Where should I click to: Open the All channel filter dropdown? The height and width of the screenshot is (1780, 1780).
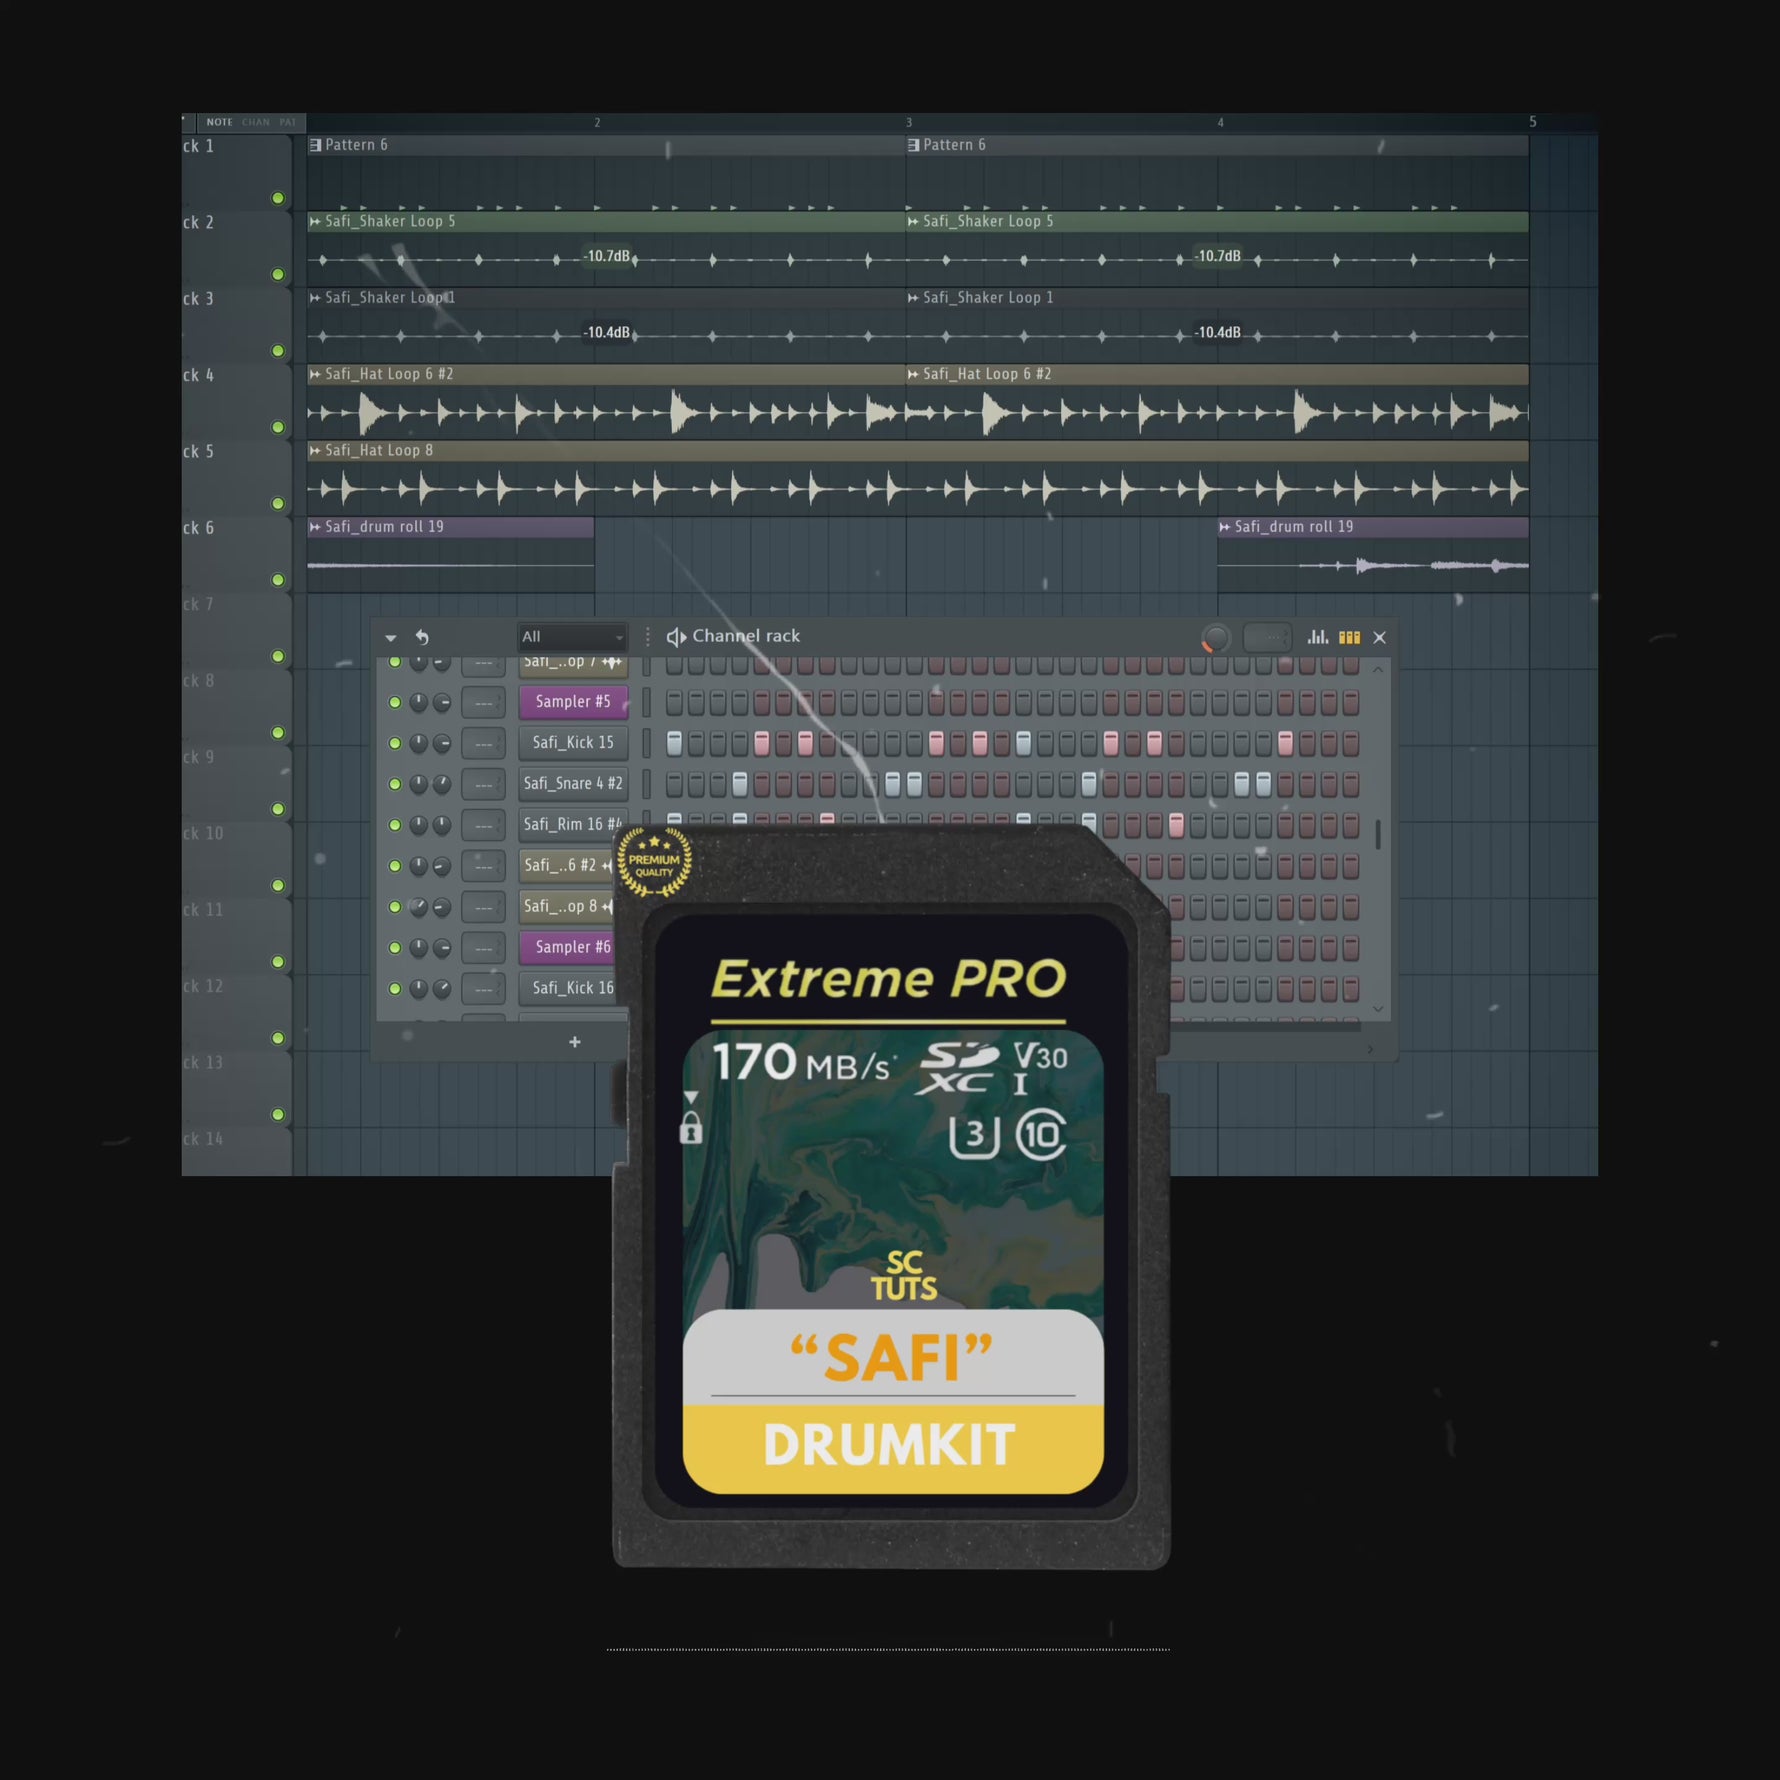click(572, 636)
